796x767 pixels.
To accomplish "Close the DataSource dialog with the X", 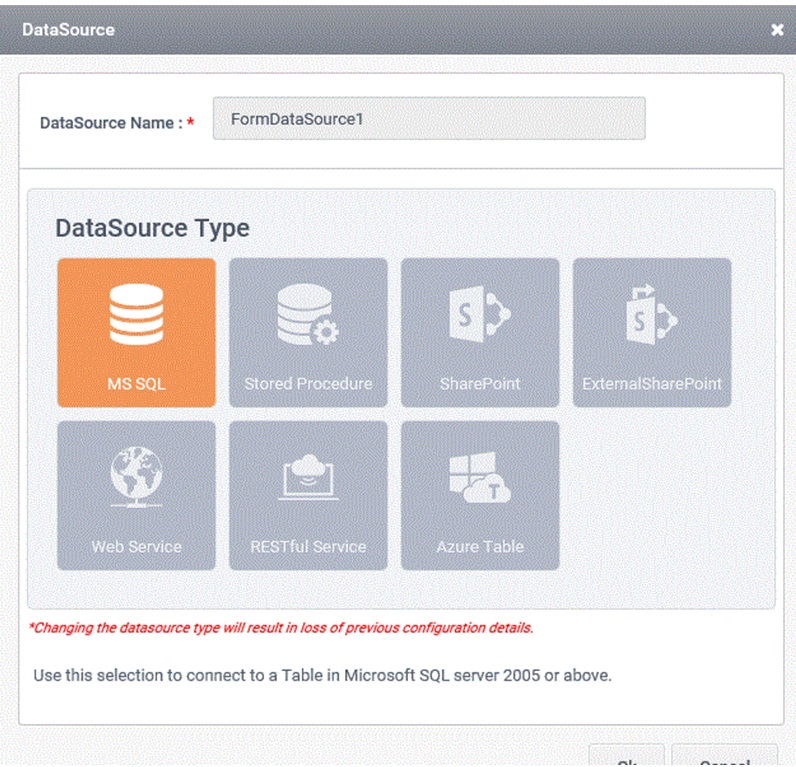I will [777, 29].
